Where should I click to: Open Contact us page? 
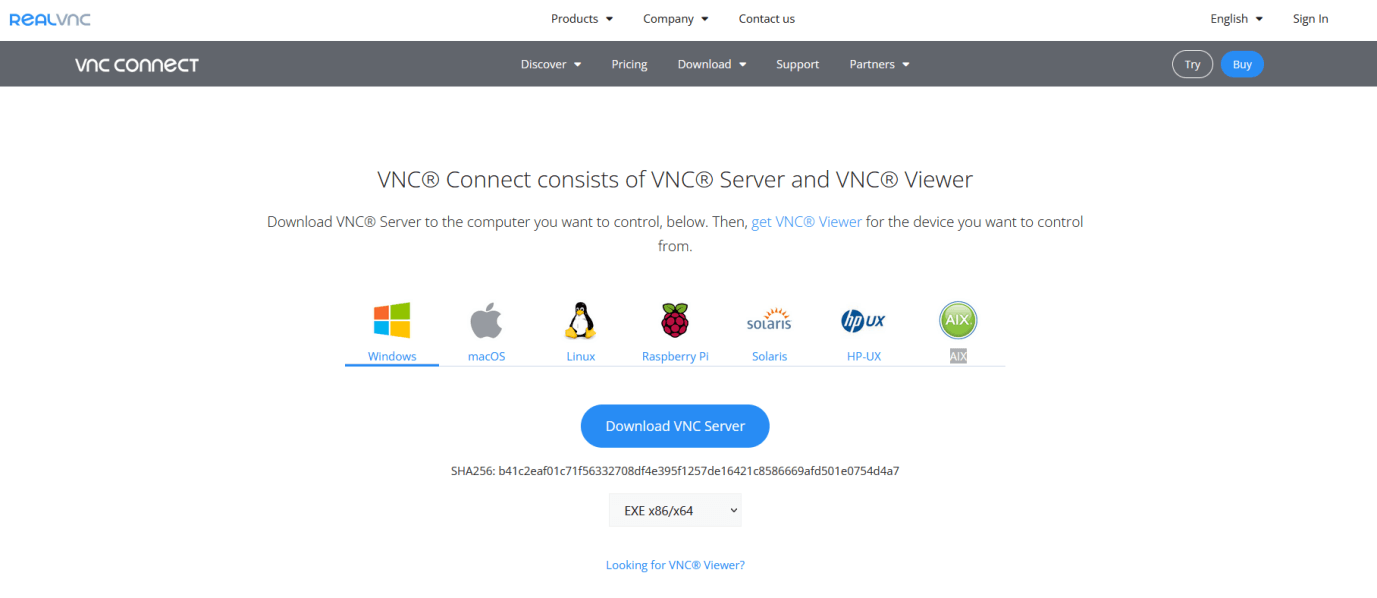(767, 19)
